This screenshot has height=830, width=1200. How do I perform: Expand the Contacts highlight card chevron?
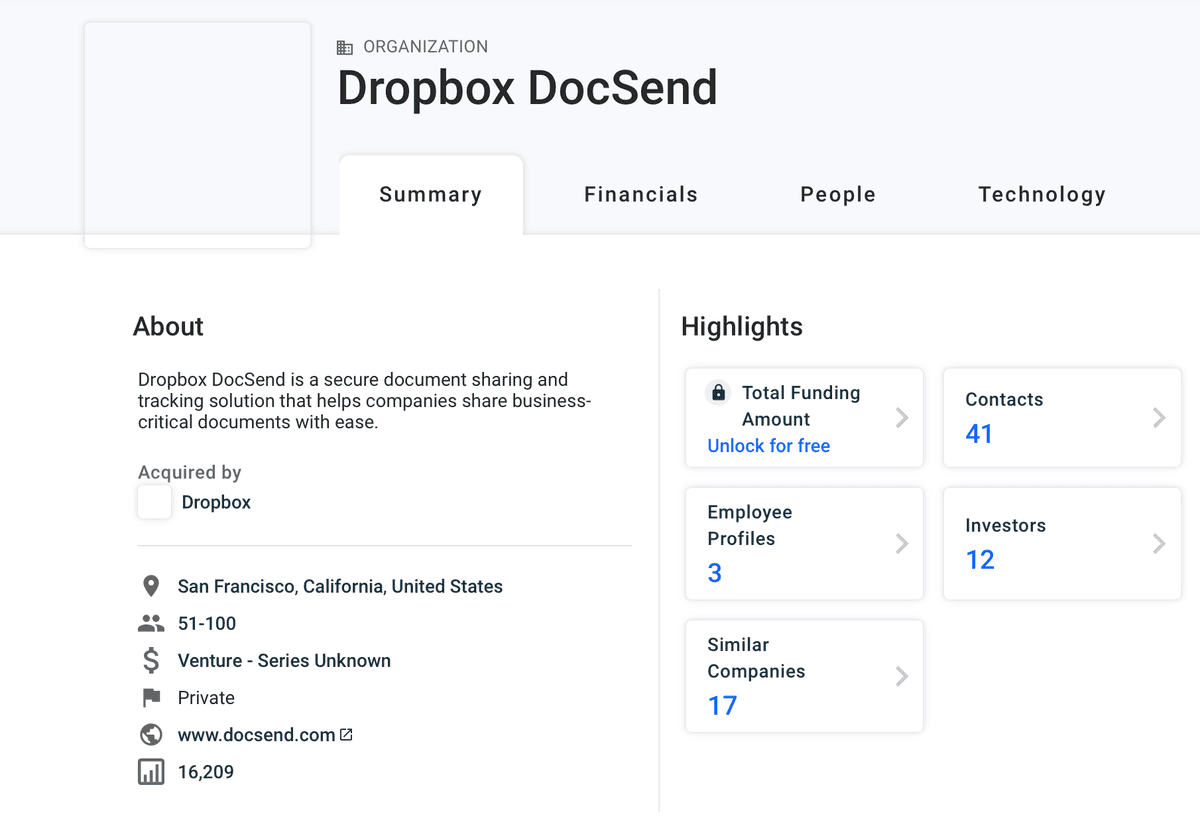[x=1159, y=417]
